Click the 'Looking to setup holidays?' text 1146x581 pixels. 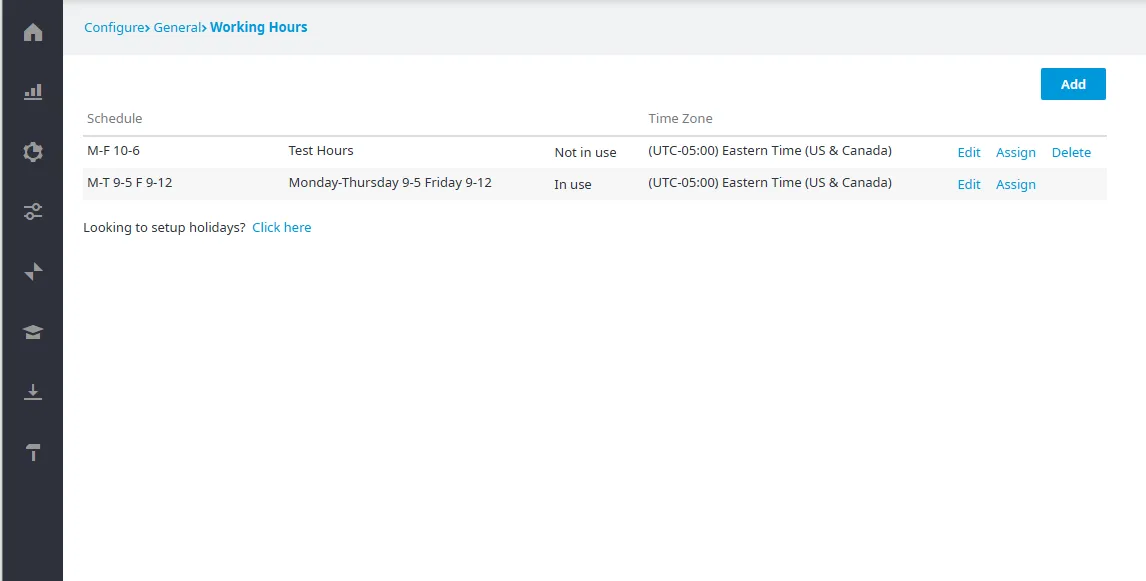coord(164,227)
